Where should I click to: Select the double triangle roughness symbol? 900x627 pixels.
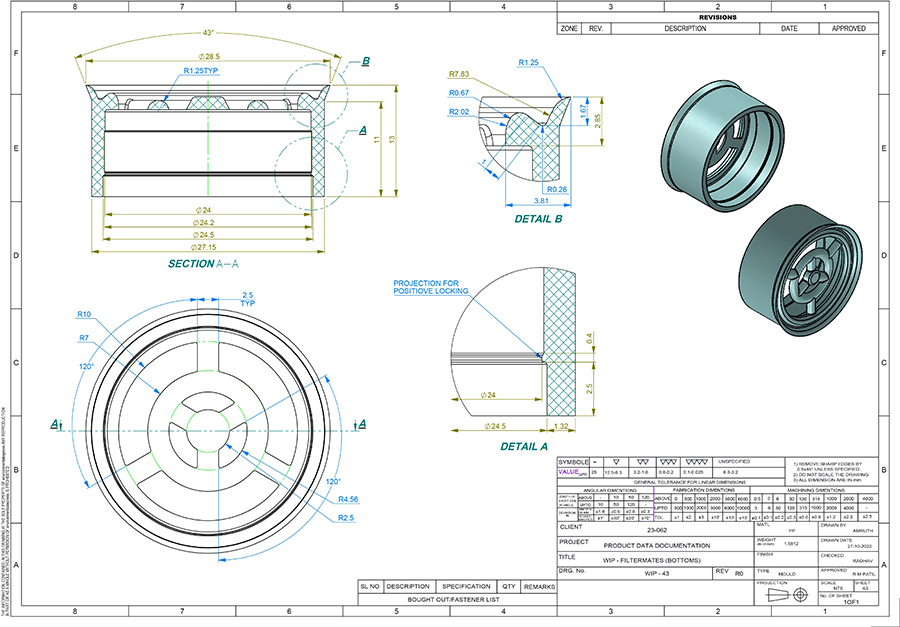(x=643, y=461)
